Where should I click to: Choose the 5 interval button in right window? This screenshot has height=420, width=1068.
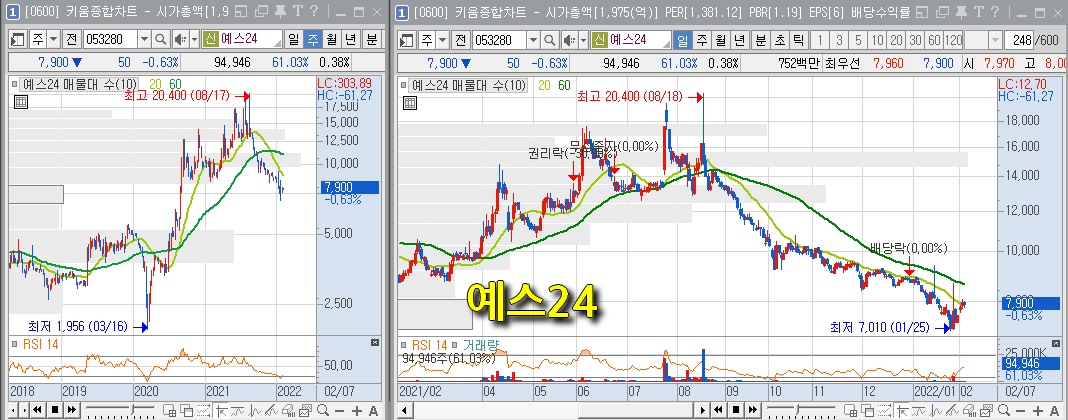[x=858, y=39]
